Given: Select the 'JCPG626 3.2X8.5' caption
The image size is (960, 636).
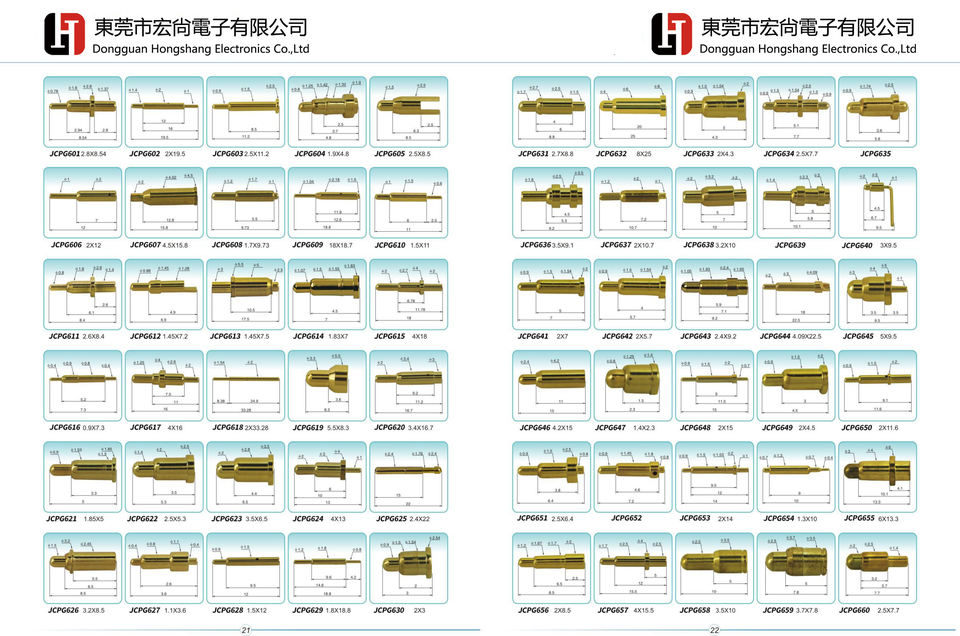Looking at the screenshot, I should click(x=77, y=610).
